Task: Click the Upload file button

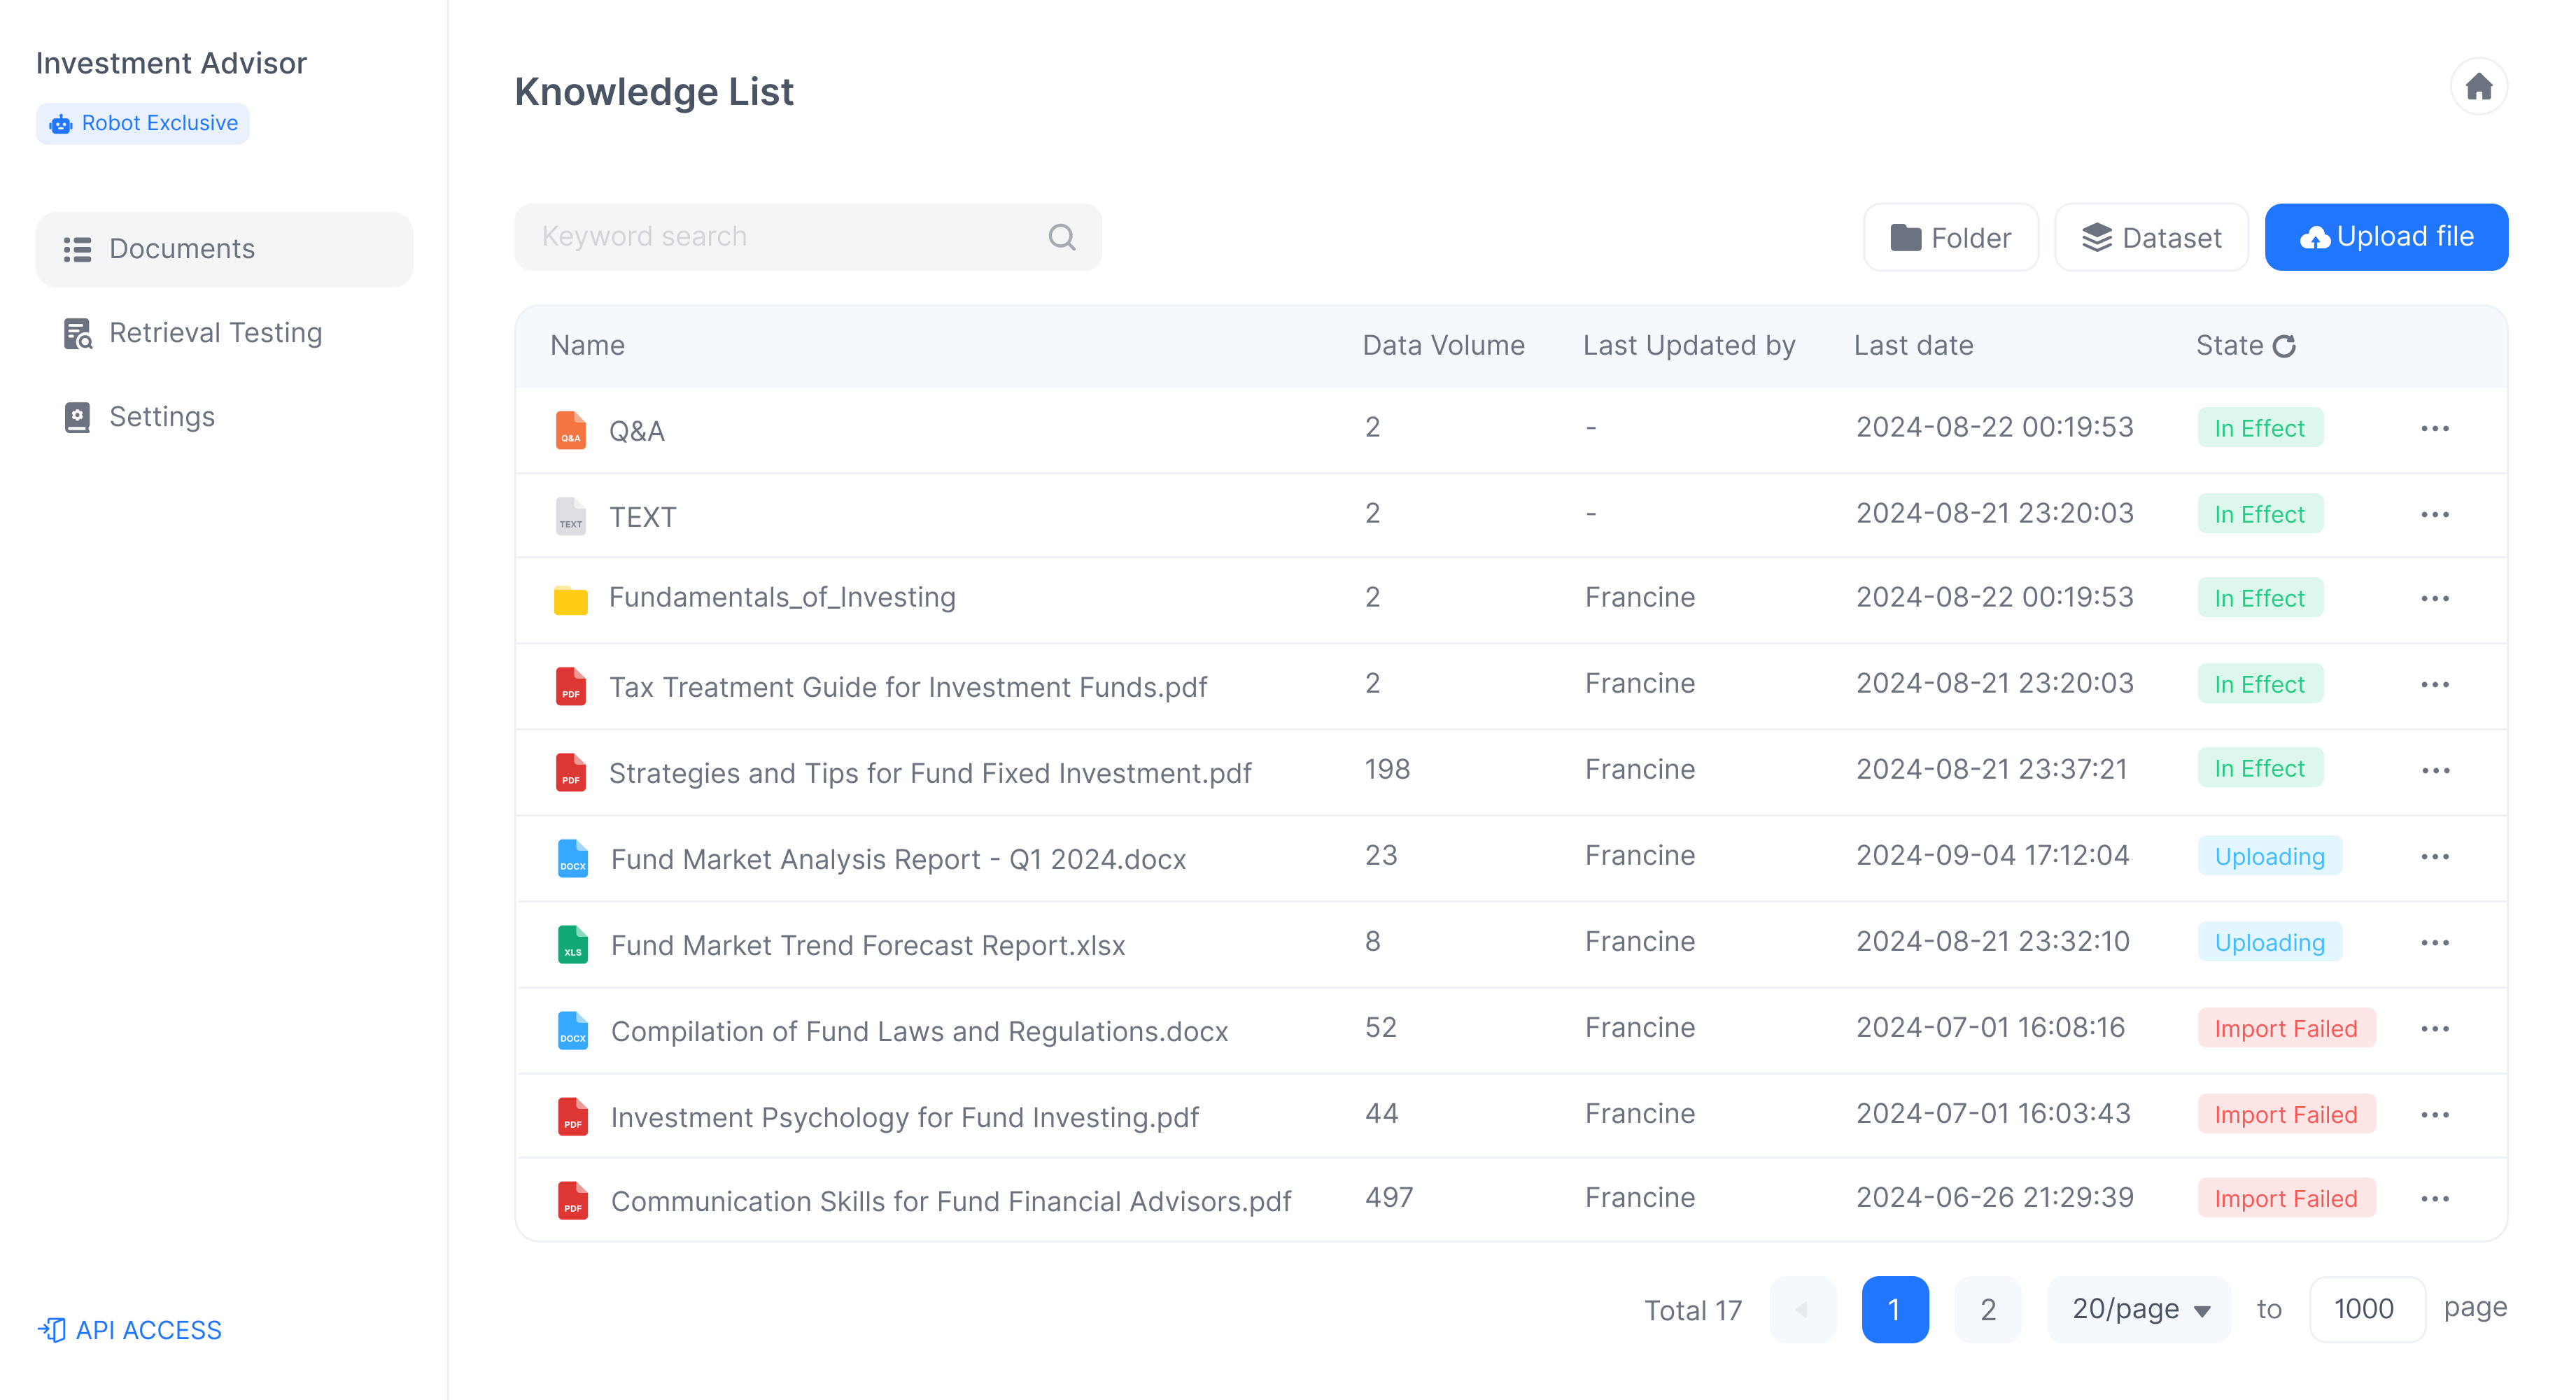Action: tap(2386, 237)
